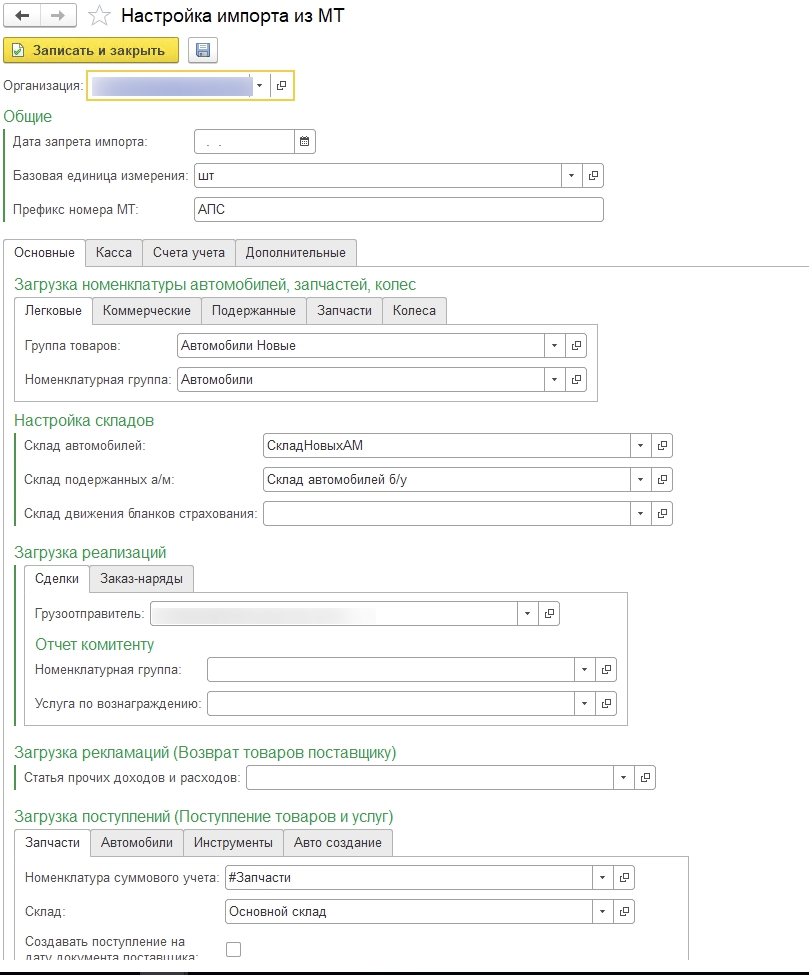Select the Заказ-наряды tab
This screenshot has height=975, width=809.
(141, 578)
